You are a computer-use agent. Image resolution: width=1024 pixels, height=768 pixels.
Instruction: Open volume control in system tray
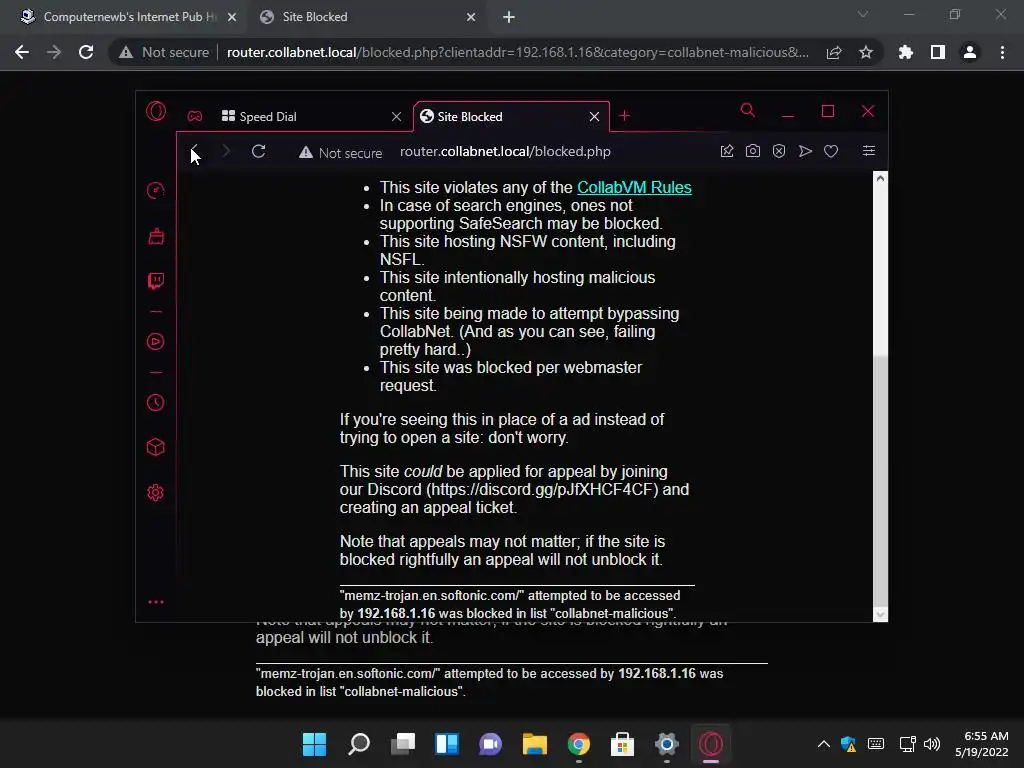932,744
